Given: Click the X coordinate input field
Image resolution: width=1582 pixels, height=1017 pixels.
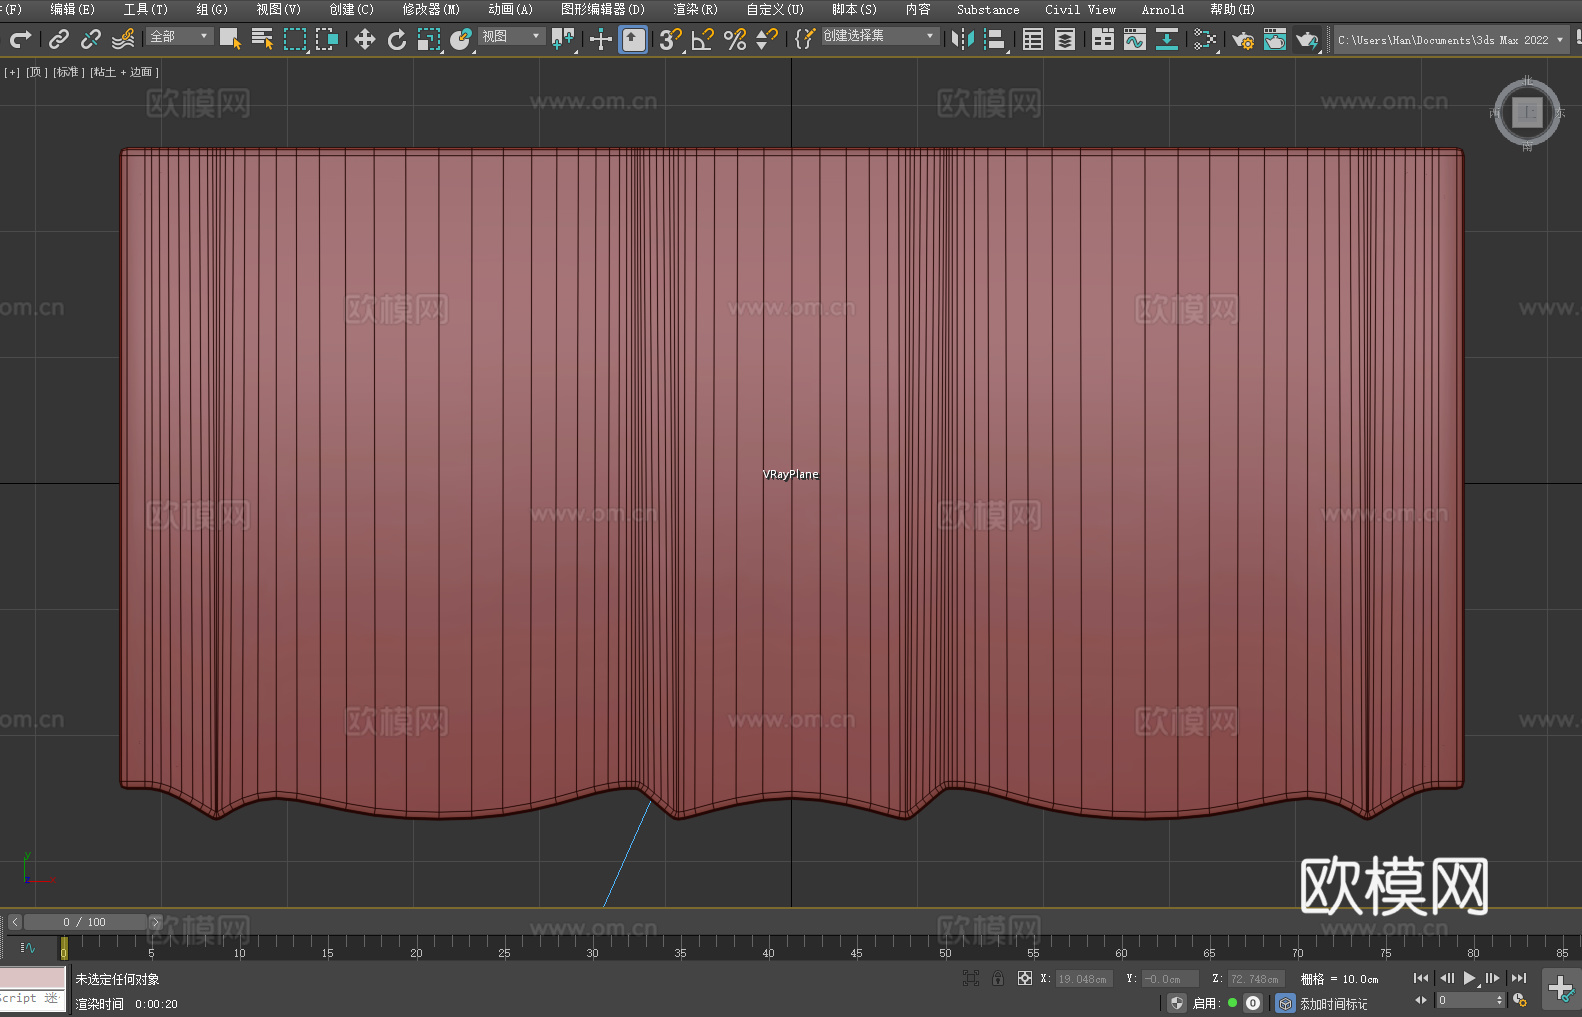Looking at the screenshot, I should coord(1084,979).
